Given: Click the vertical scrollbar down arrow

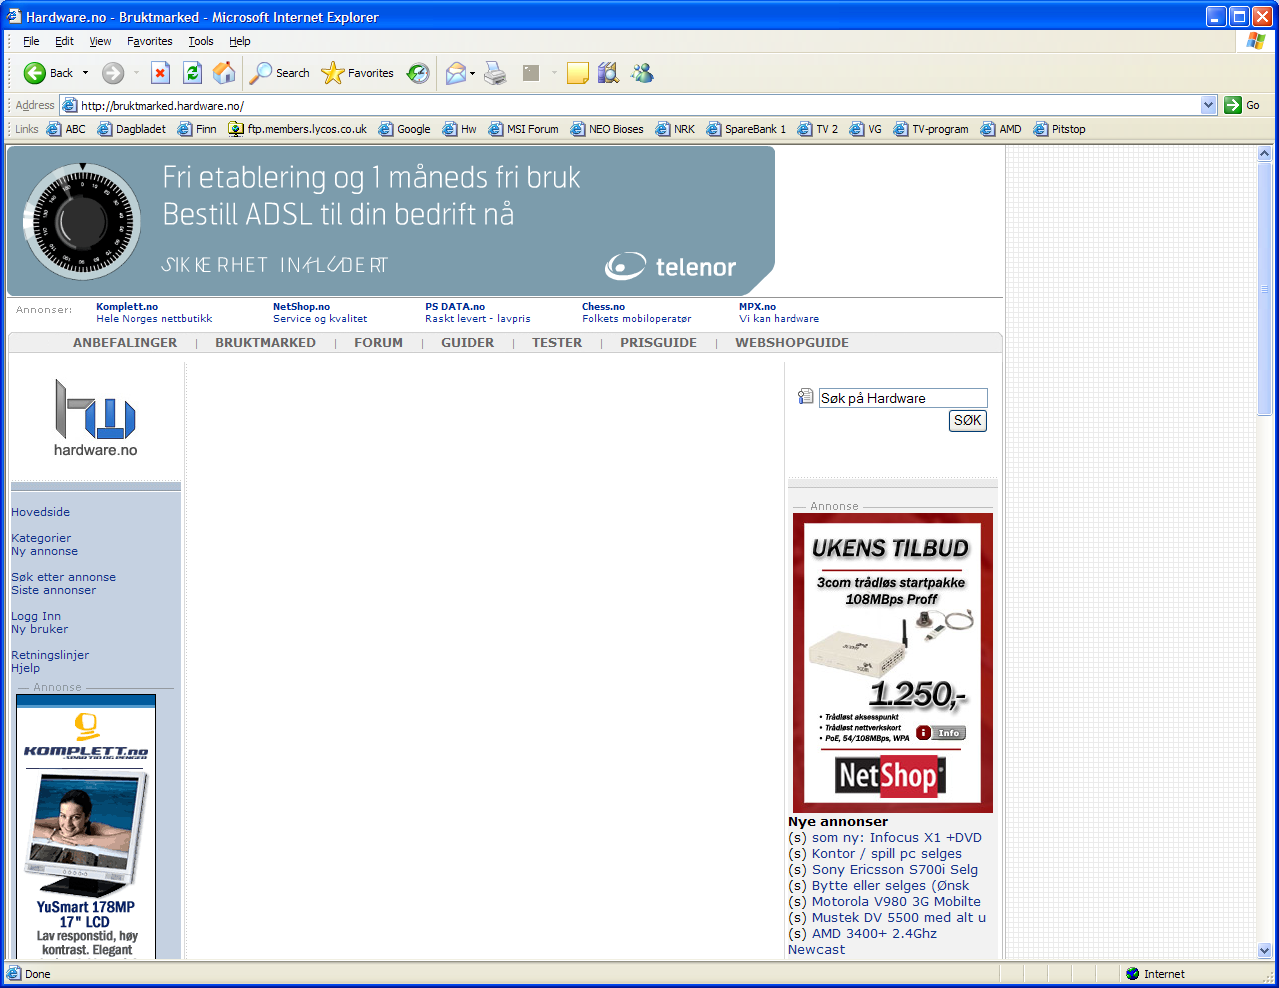Looking at the screenshot, I should pyautogui.click(x=1264, y=951).
